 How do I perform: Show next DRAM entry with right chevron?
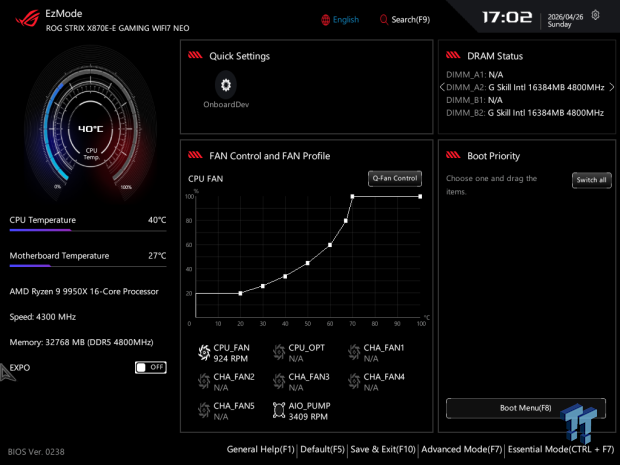click(611, 87)
